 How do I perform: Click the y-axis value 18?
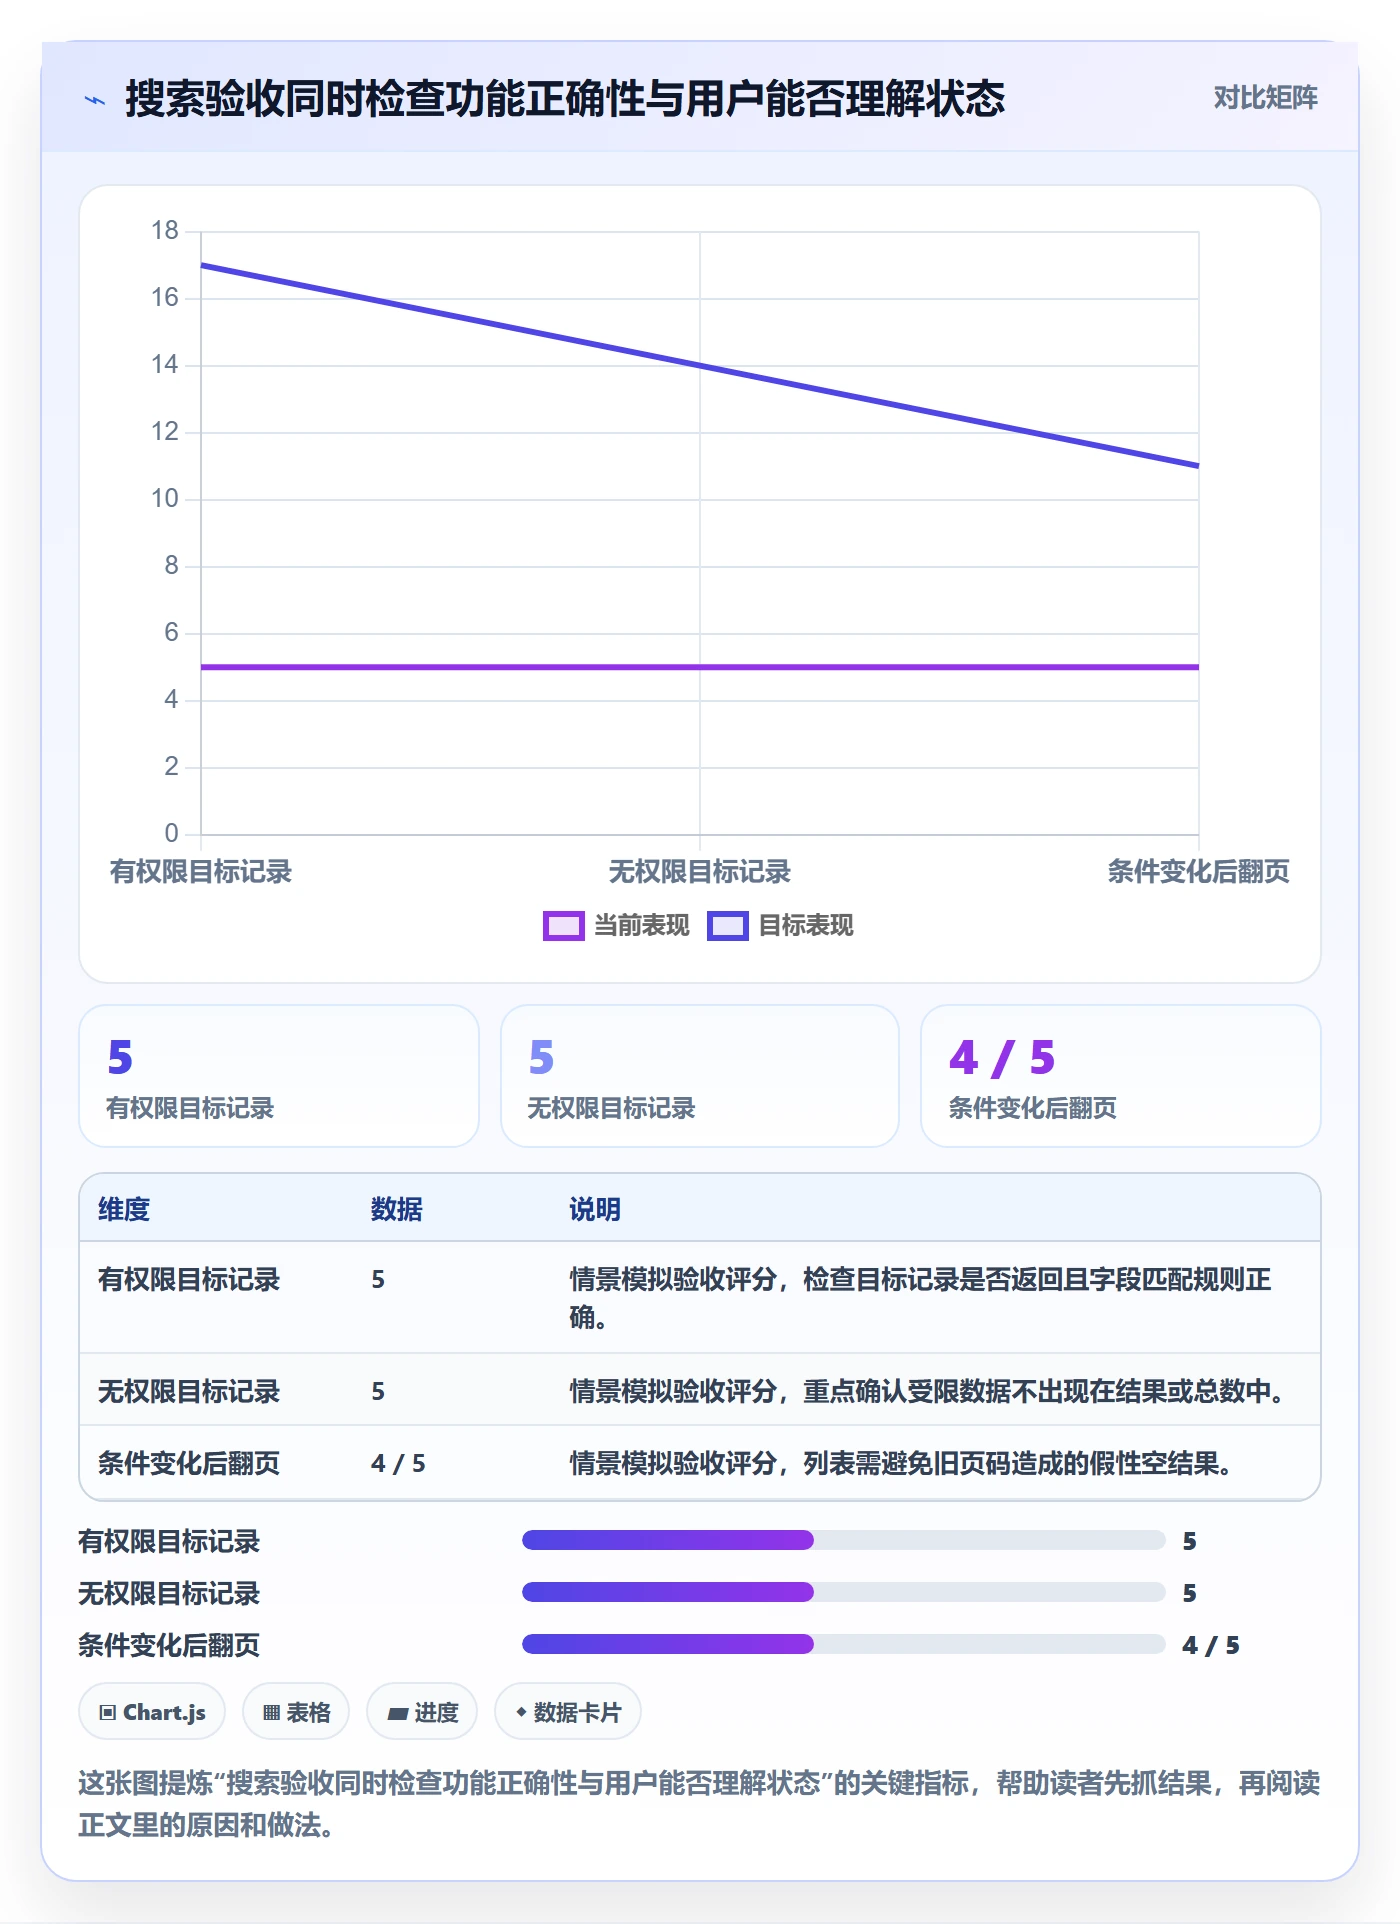click(165, 231)
